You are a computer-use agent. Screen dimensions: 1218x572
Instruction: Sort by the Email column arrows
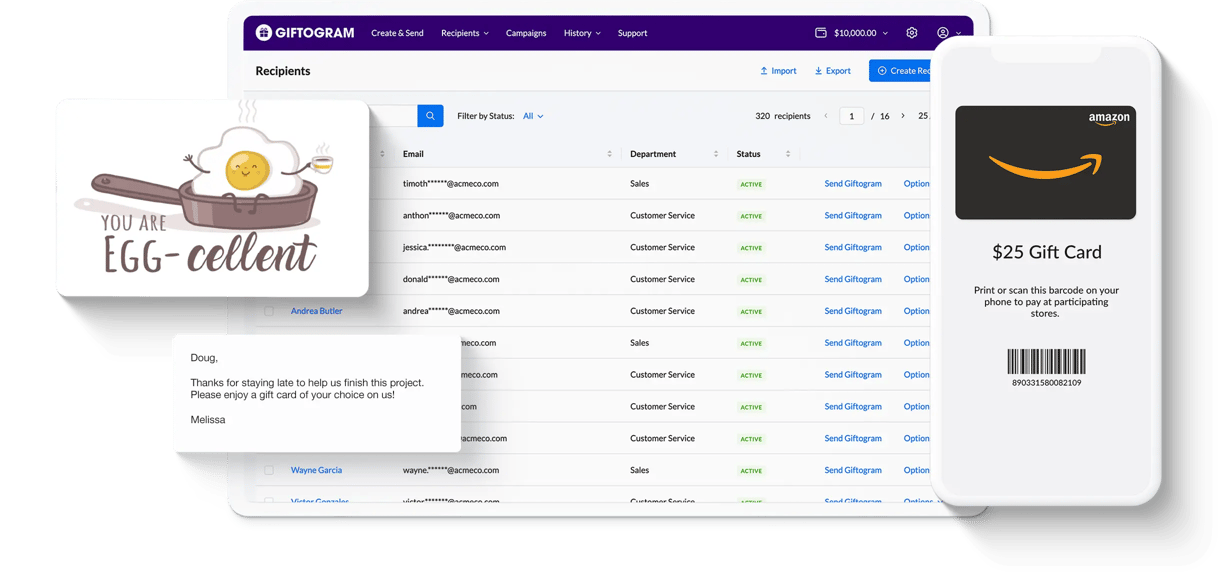click(x=610, y=154)
